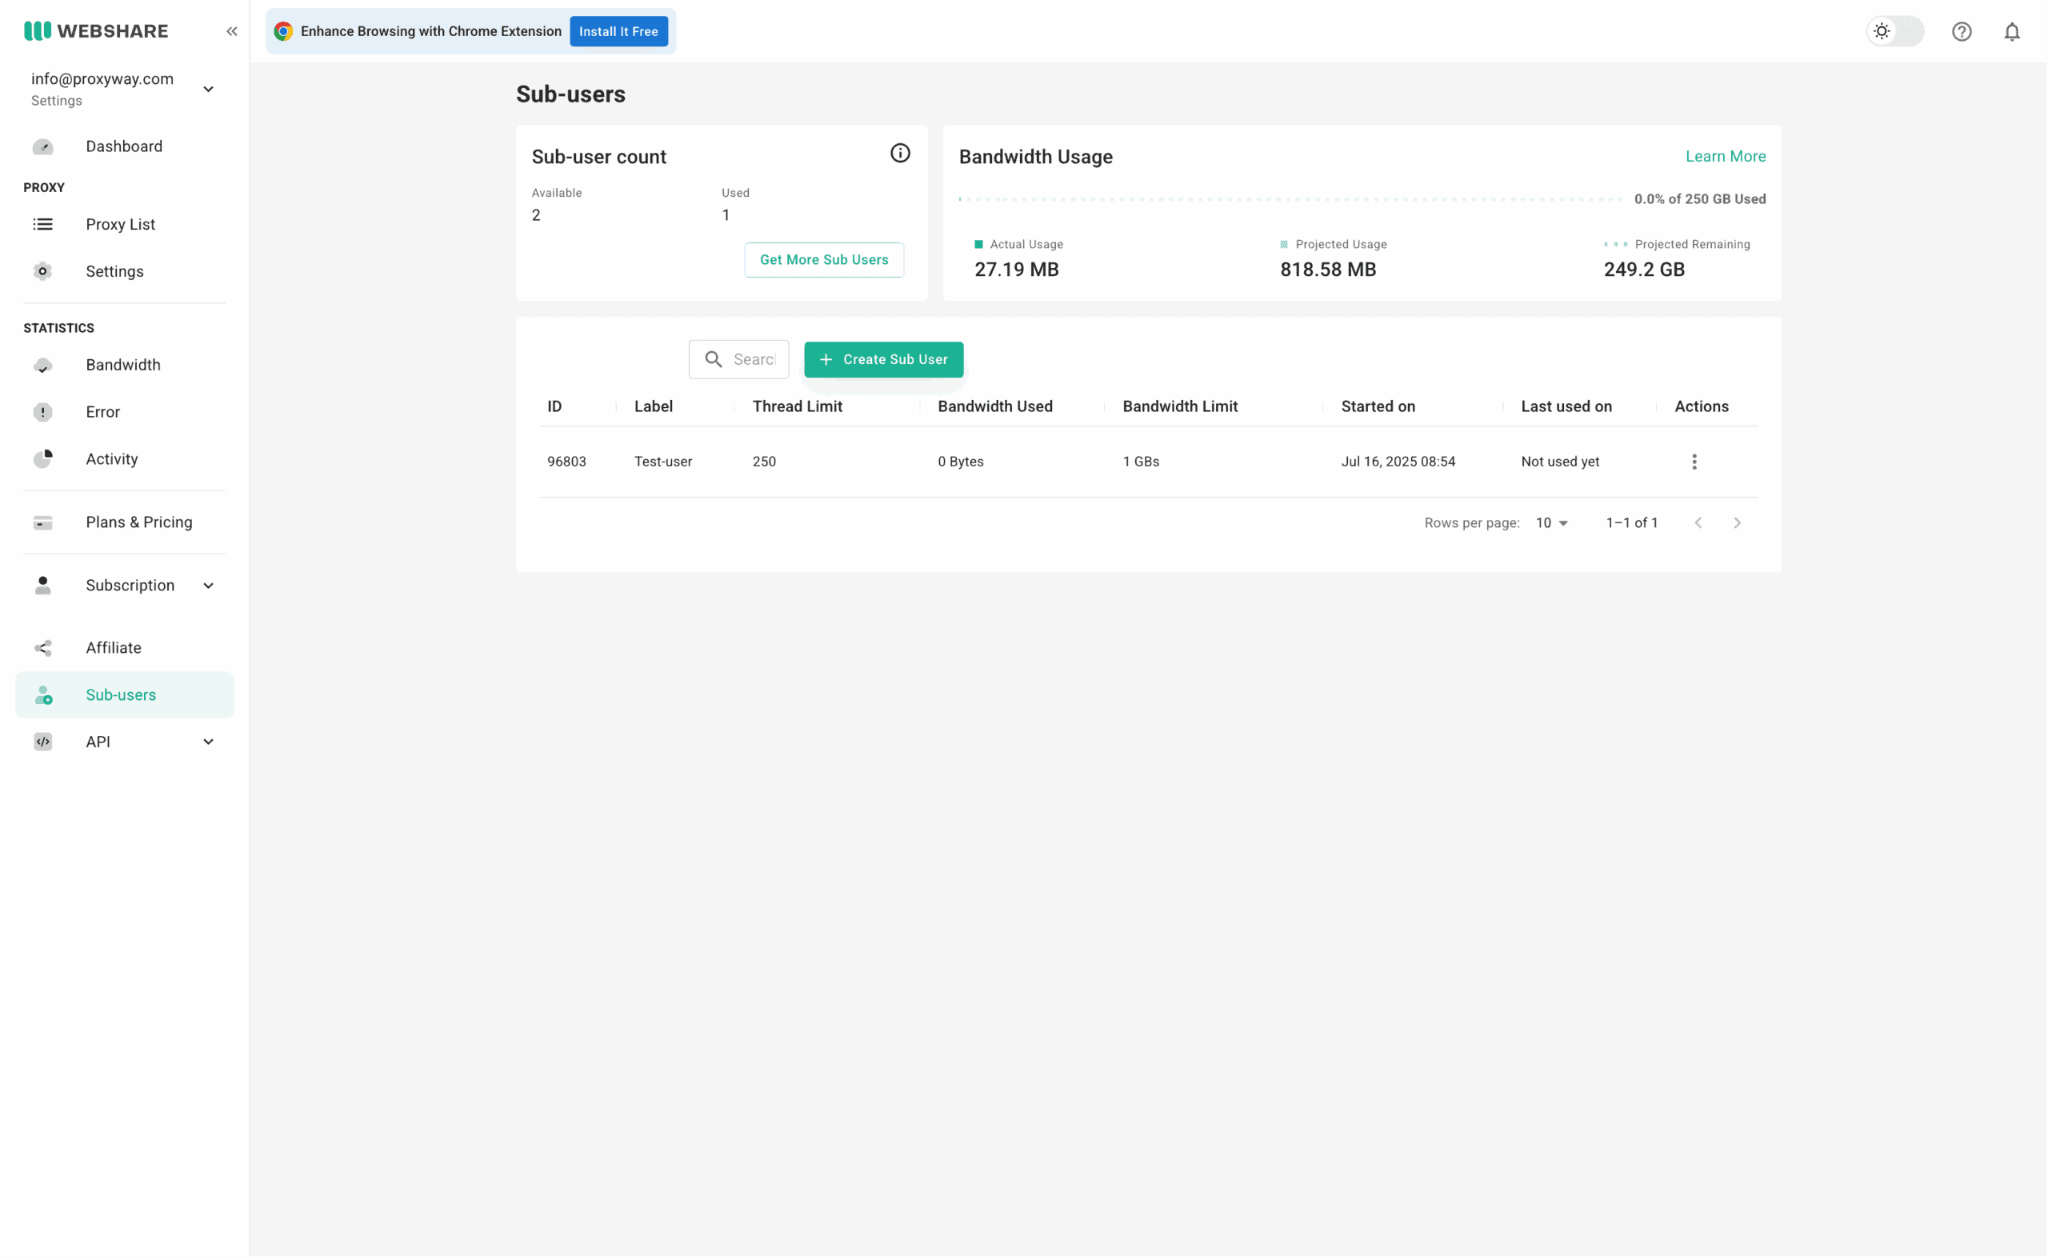This screenshot has width=2048, height=1257.
Task: Click the Sub-user count info icon
Action: pyautogui.click(x=900, y=153)
